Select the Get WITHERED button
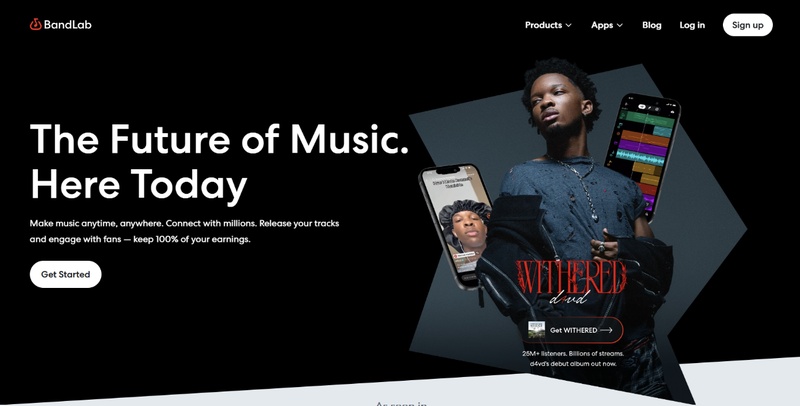The height and width of the screenshot is (406, 800). click(x=572, y=330)
